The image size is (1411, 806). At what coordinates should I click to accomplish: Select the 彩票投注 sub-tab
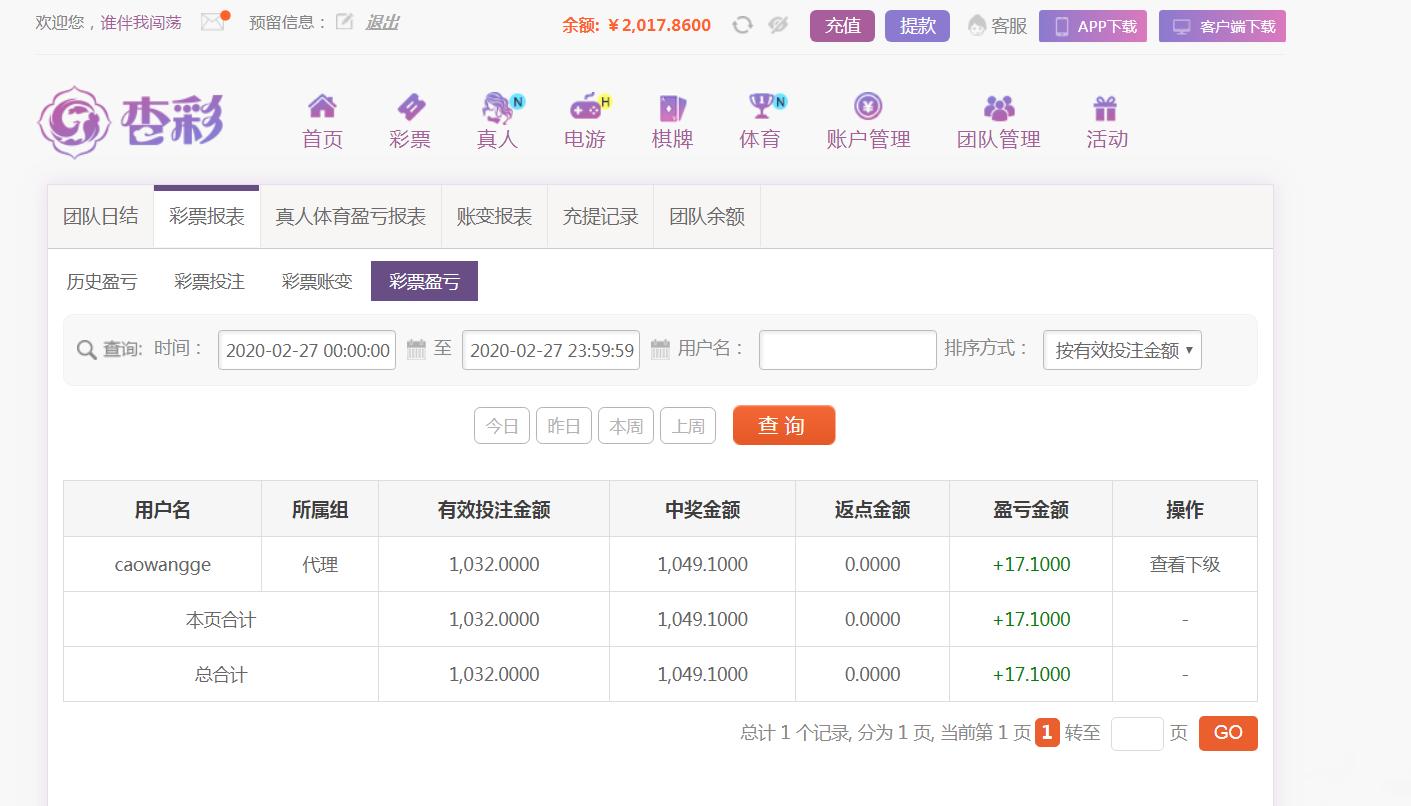click(x=209, y=282)
